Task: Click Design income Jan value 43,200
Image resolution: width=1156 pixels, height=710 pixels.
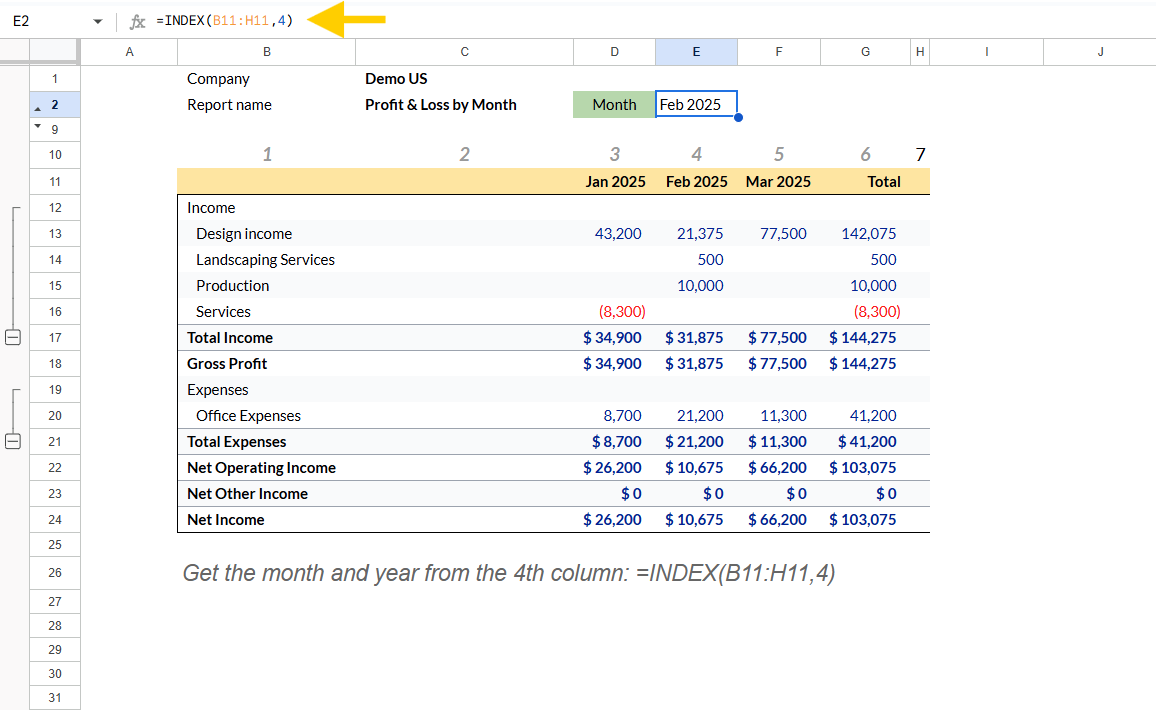Action: click(618, 234)
